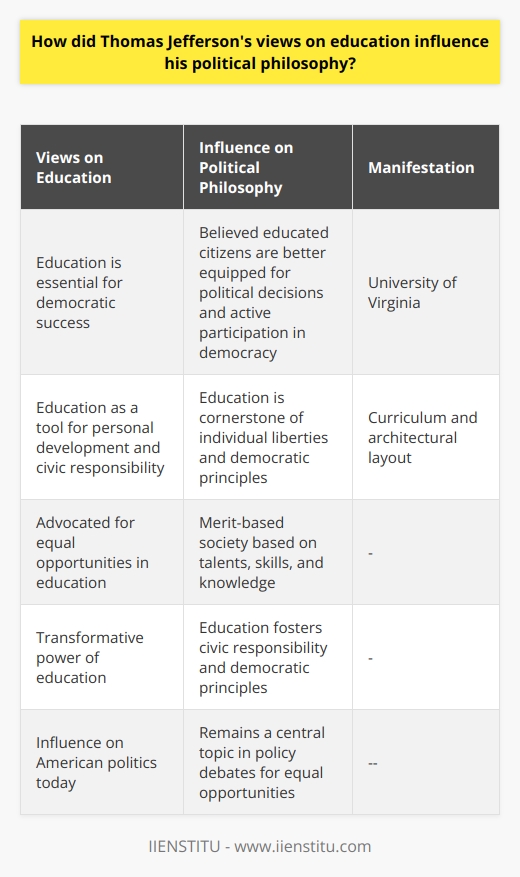Click the 'Curriculum and architectural layout' cell
The height and width of the screenshot is (877, 520).
coord(426,437)
